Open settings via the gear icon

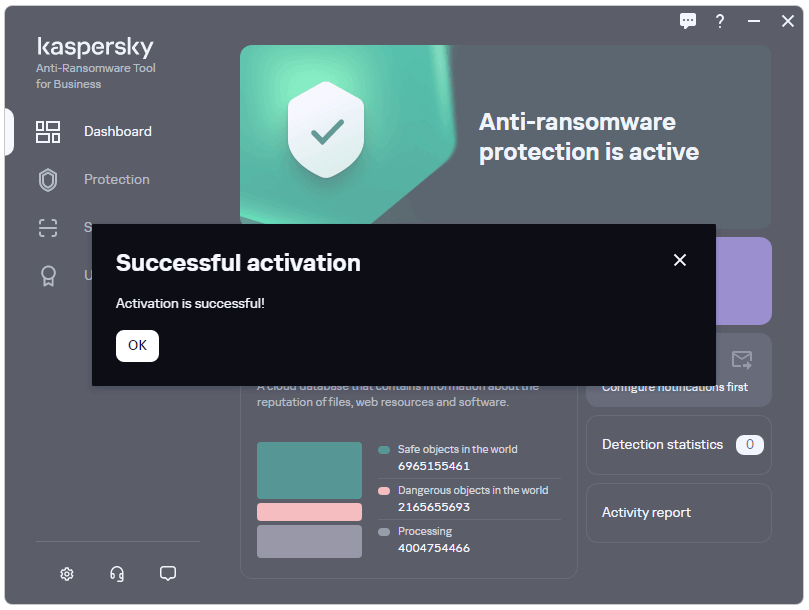[x=67, y=574]
